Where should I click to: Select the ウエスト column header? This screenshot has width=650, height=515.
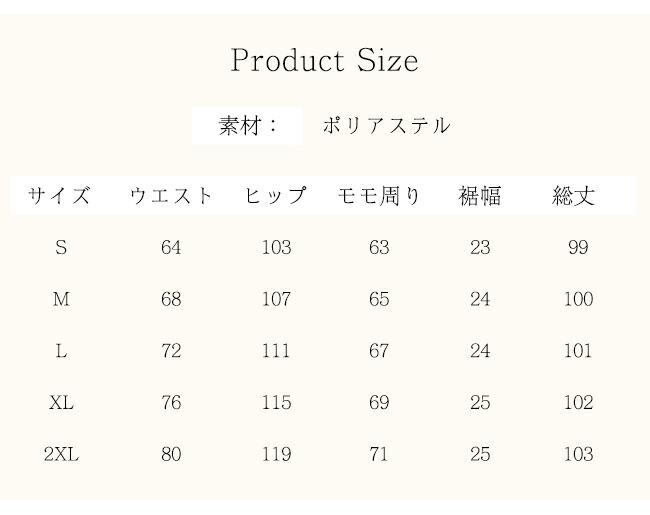pyautogui.click(x=171, y=196)
